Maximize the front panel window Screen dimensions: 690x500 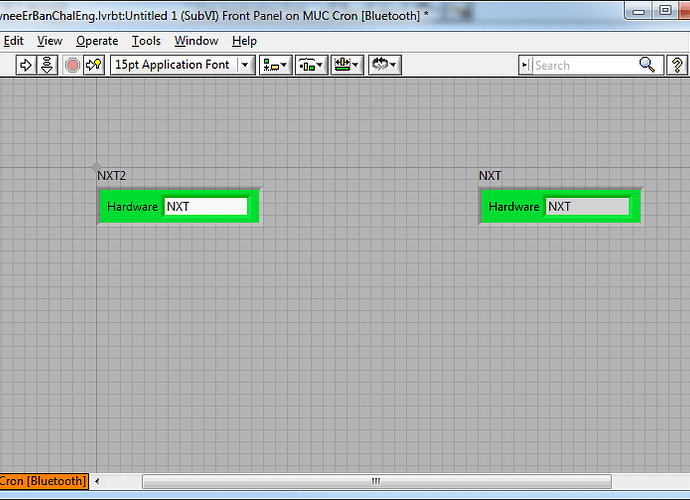click(x=665, y=11)
